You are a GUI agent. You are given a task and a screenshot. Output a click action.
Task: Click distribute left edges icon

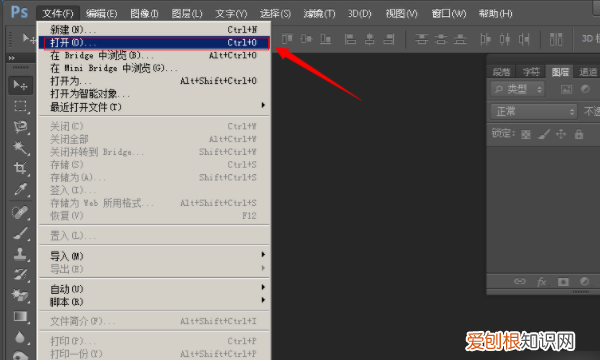(x=485, y=39)
